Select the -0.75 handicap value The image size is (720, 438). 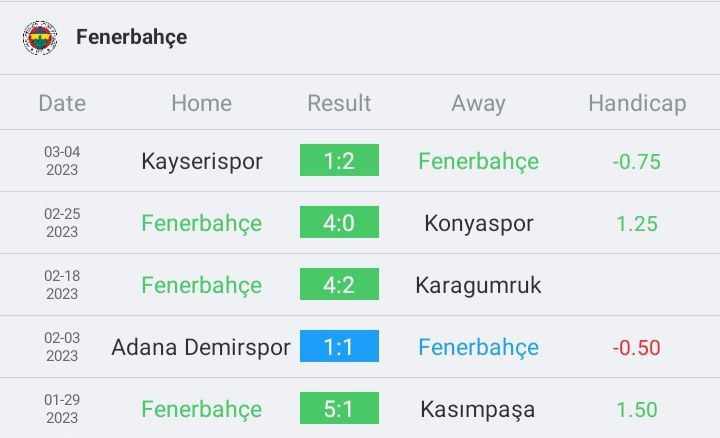coord(636,162)
